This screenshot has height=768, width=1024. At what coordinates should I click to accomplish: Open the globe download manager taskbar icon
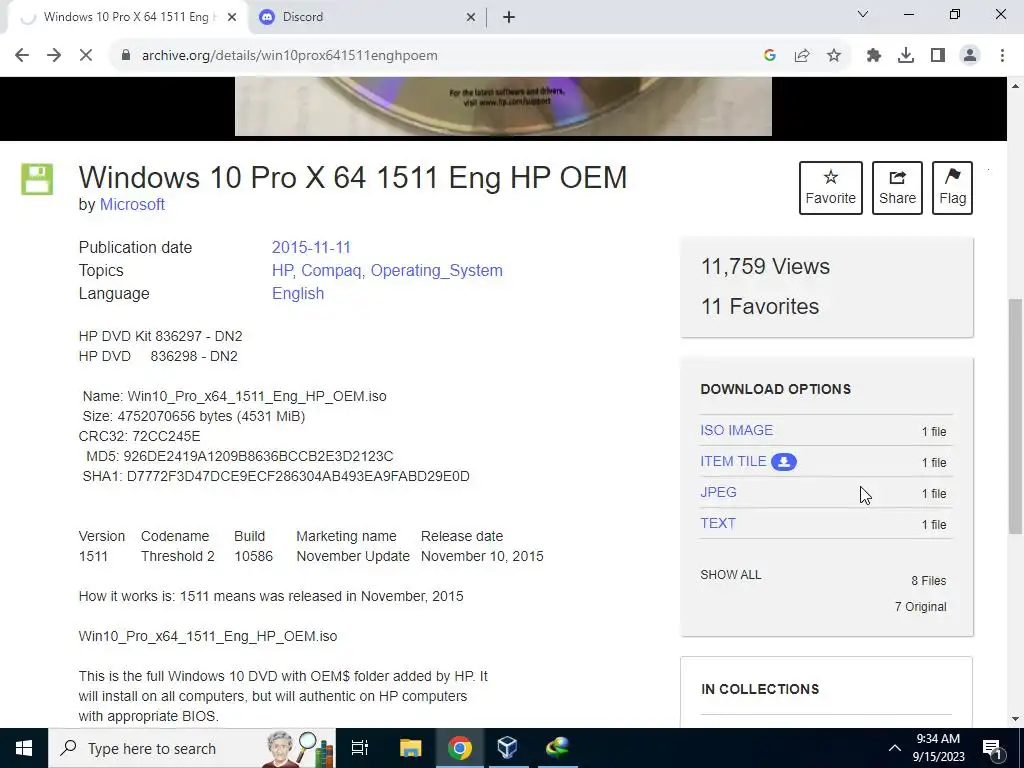[558, 748]
